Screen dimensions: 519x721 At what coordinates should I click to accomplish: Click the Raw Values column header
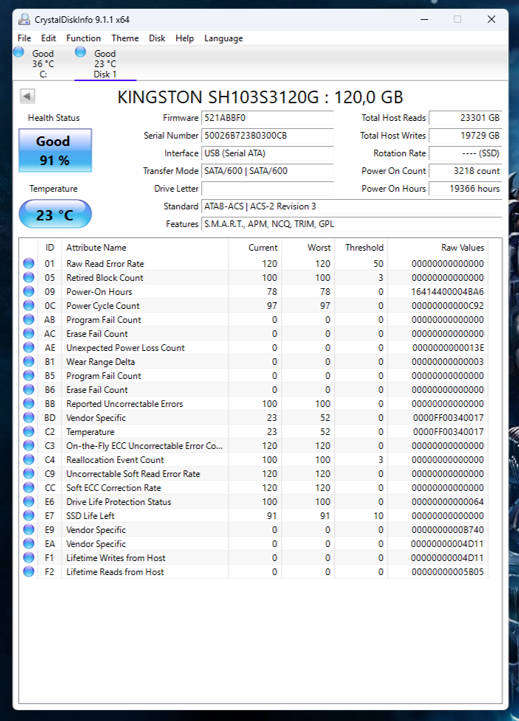462,247
